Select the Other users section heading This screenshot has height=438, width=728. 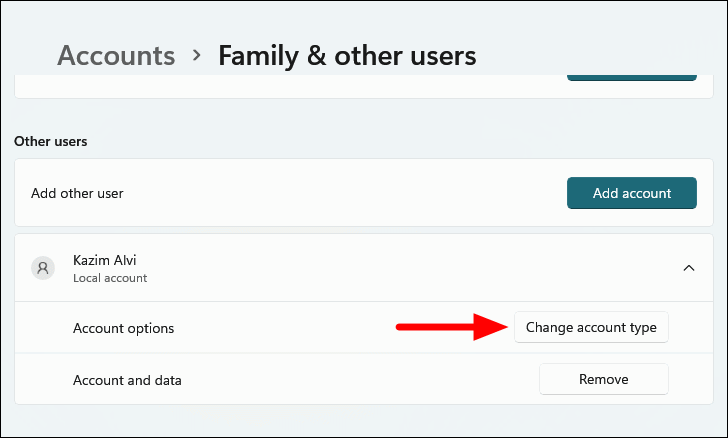[51, 141]
